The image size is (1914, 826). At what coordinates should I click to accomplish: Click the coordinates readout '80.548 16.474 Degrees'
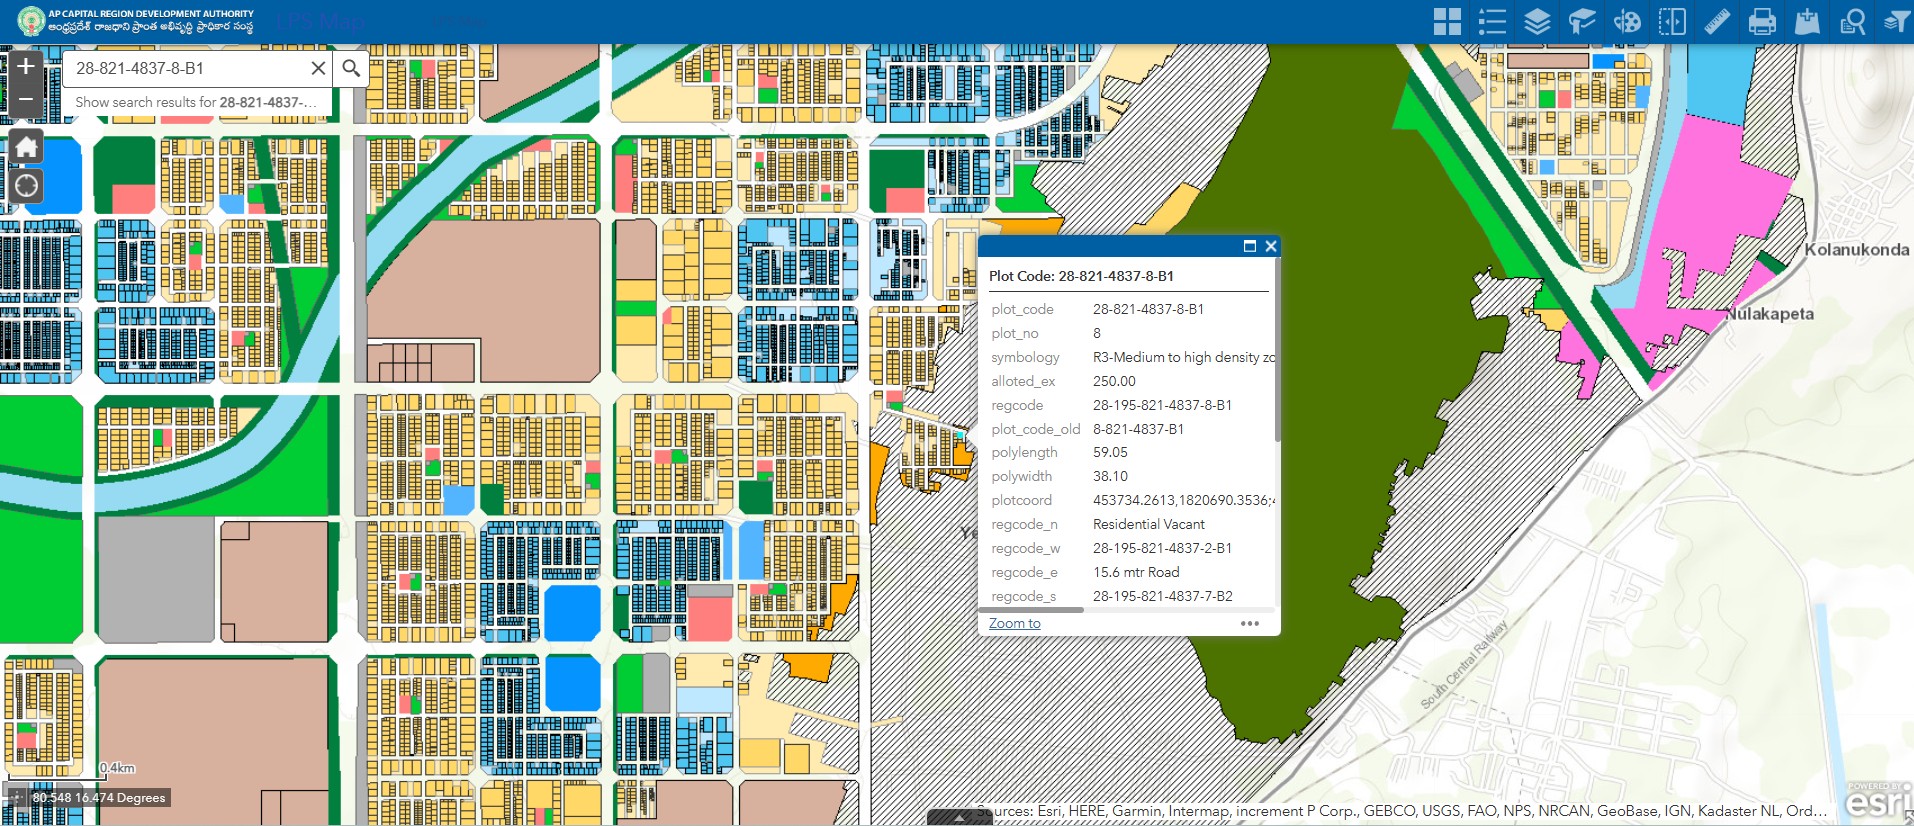[x=99, y=798]
